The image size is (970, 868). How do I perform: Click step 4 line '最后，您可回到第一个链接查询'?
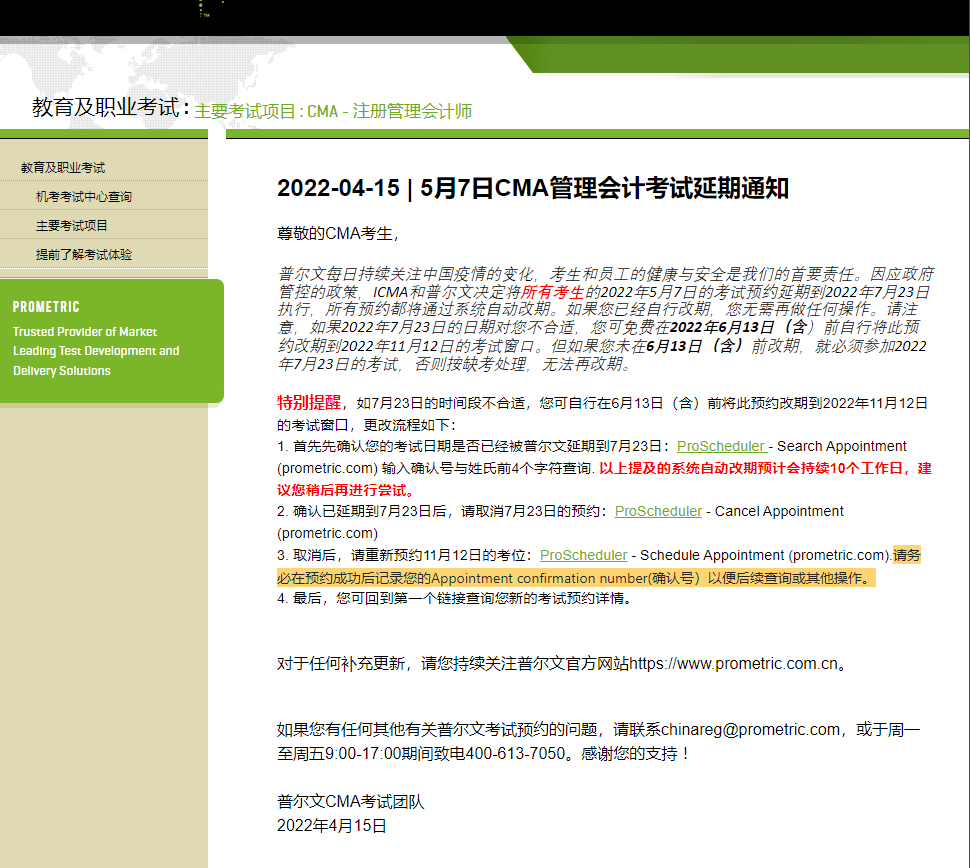tap(454, 598)
